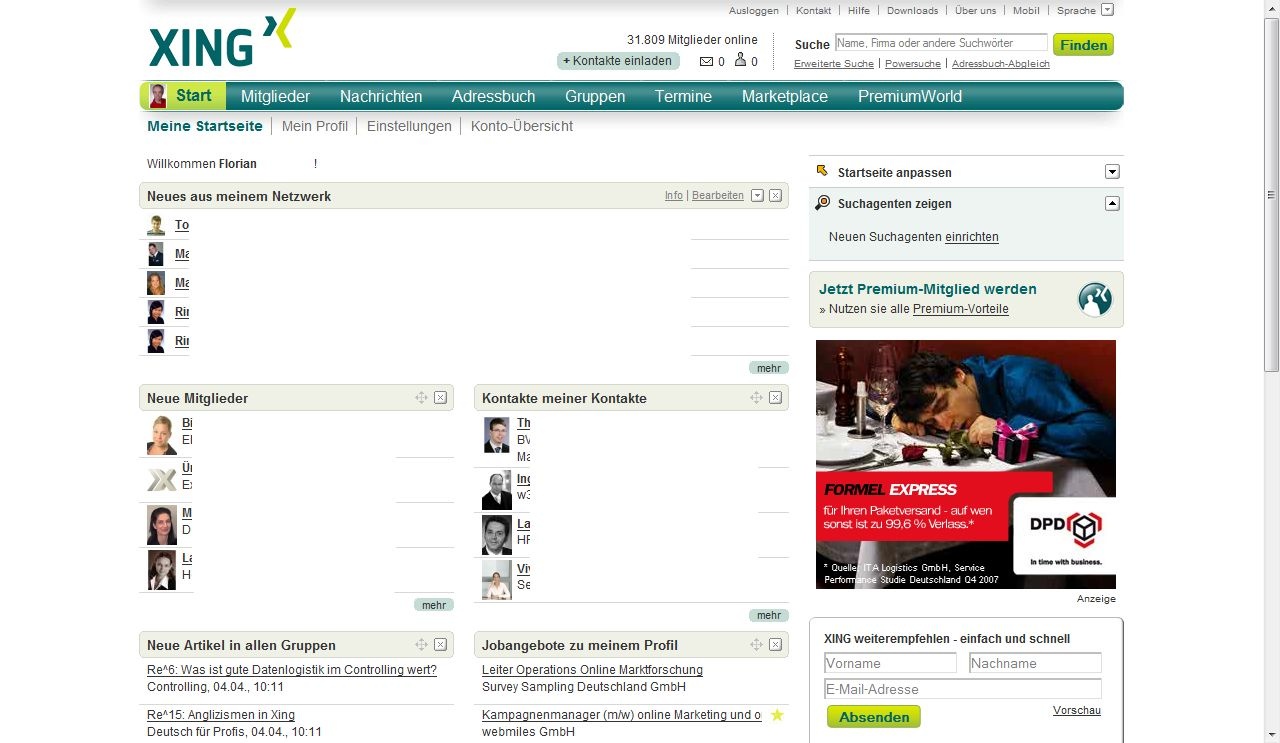The image size is (1280, 743).
Task: Open the Premium-Vorteile link
Action: pos(960,309)
